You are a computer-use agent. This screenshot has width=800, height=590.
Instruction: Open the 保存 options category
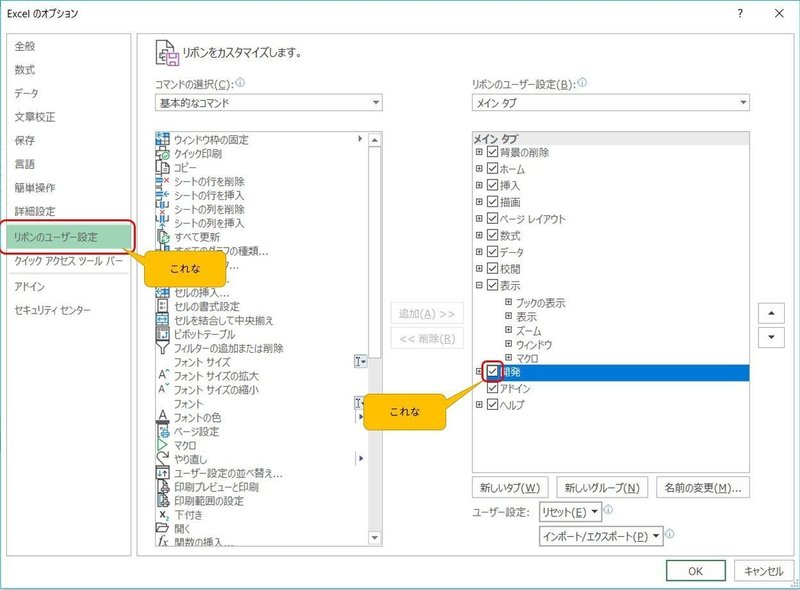point(68,140)
